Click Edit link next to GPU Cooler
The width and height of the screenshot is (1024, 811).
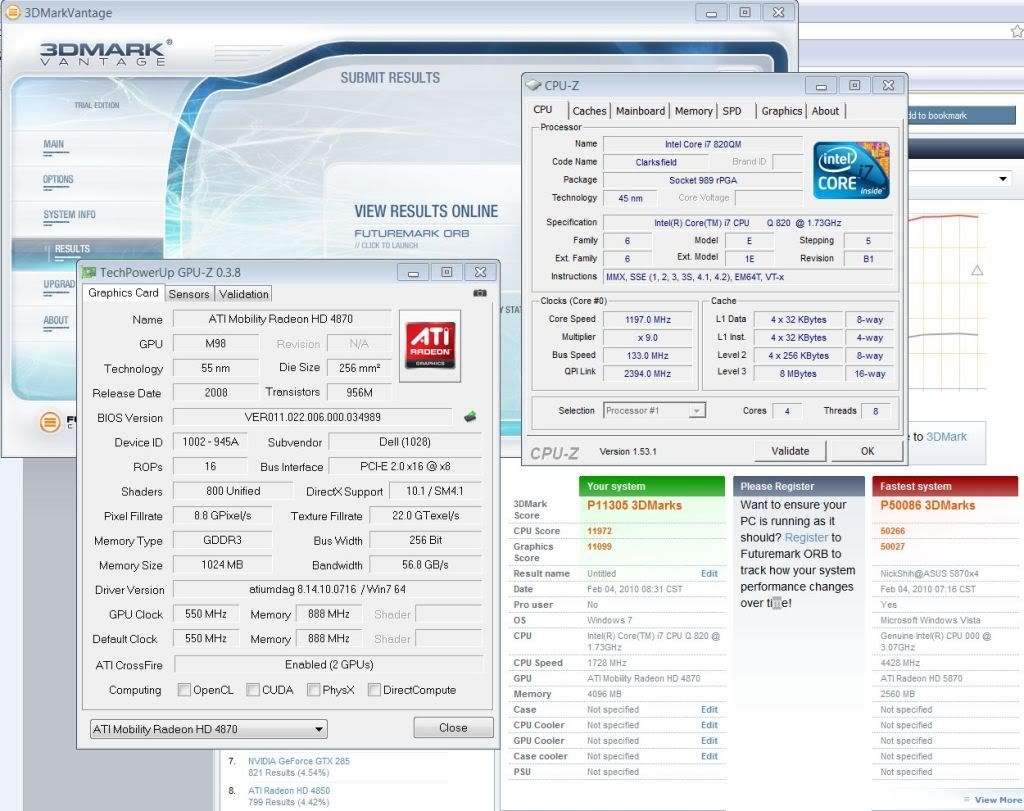click(709, 740)
